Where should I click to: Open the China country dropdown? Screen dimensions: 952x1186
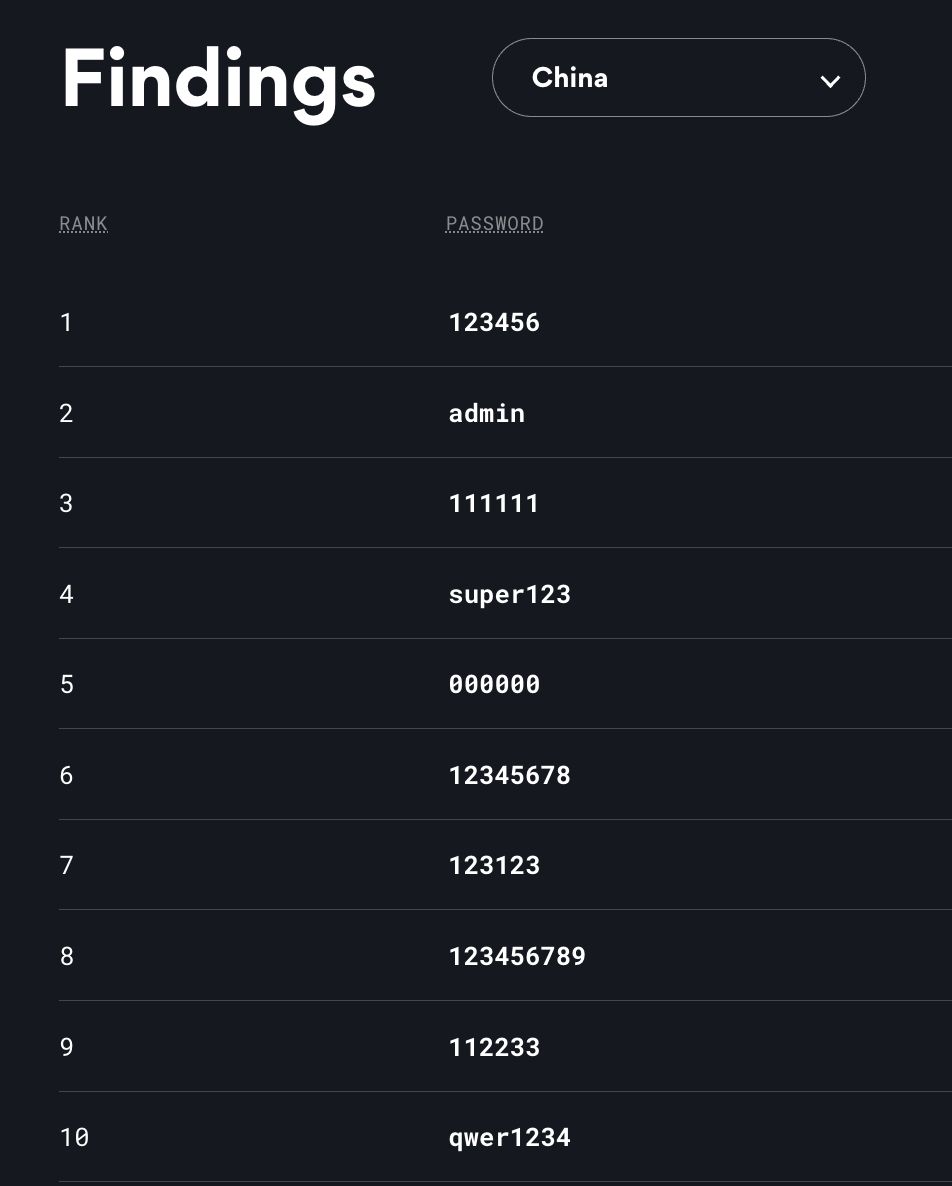pos(678,78)
